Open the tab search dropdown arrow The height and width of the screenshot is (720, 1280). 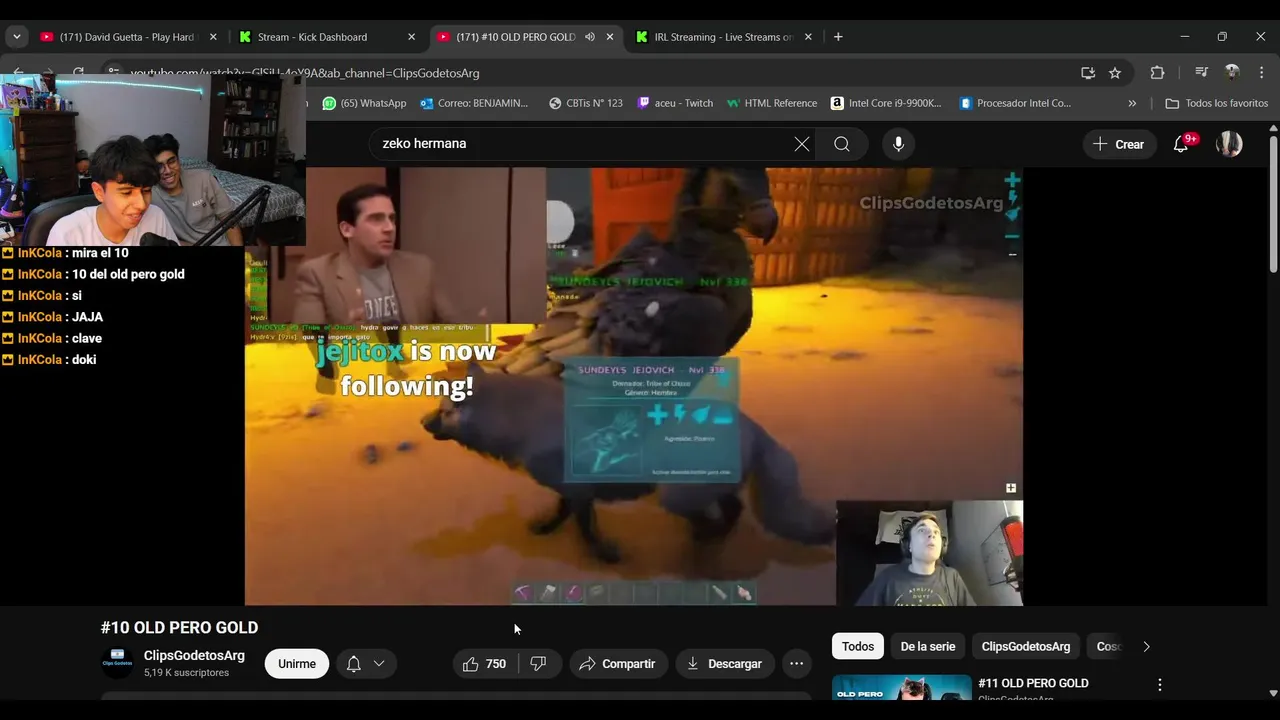click(16, 37)
